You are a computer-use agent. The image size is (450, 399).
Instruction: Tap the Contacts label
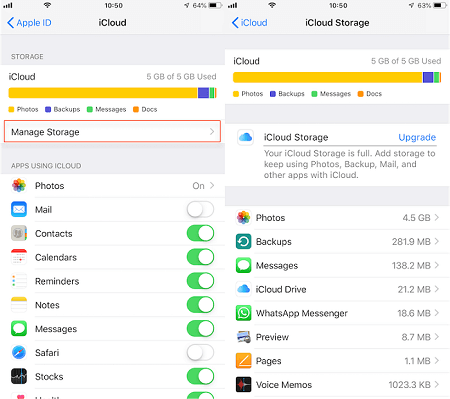54,234
